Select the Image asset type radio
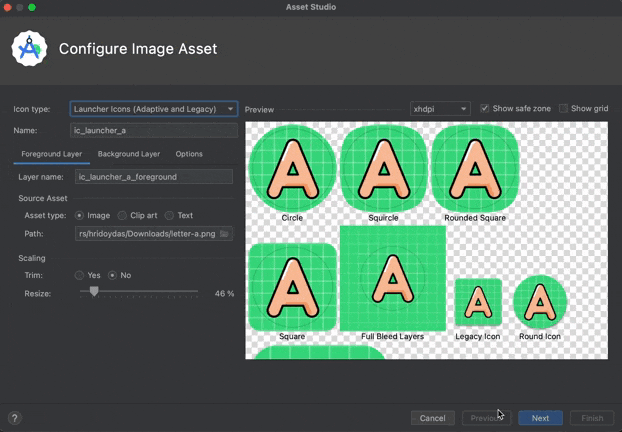The width and height of the screenshot is (622, 432). (79, 215)
